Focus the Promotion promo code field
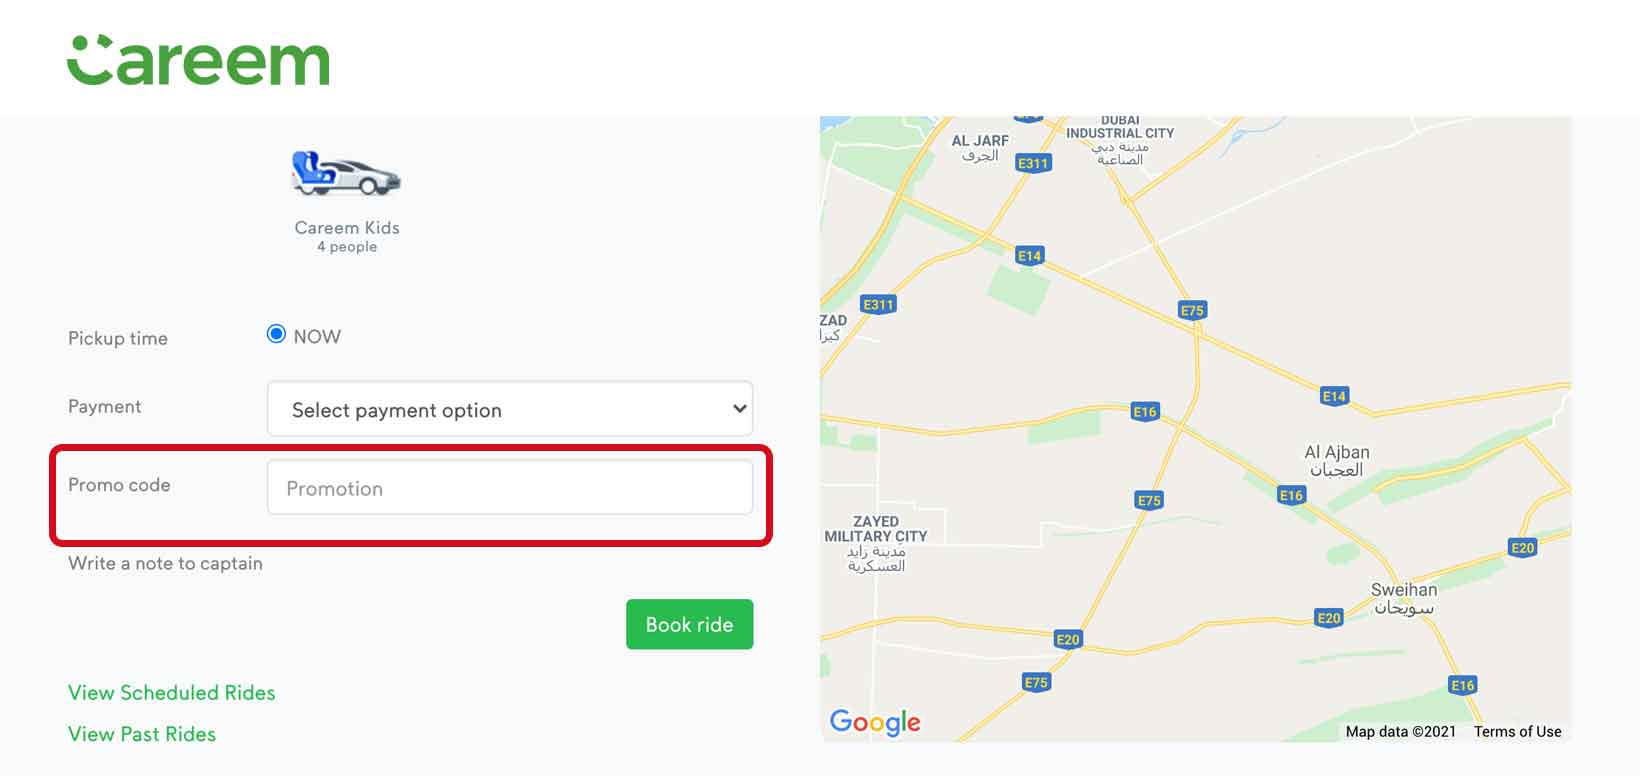This screenshot has width=1640, height=776. coord(510,487)
